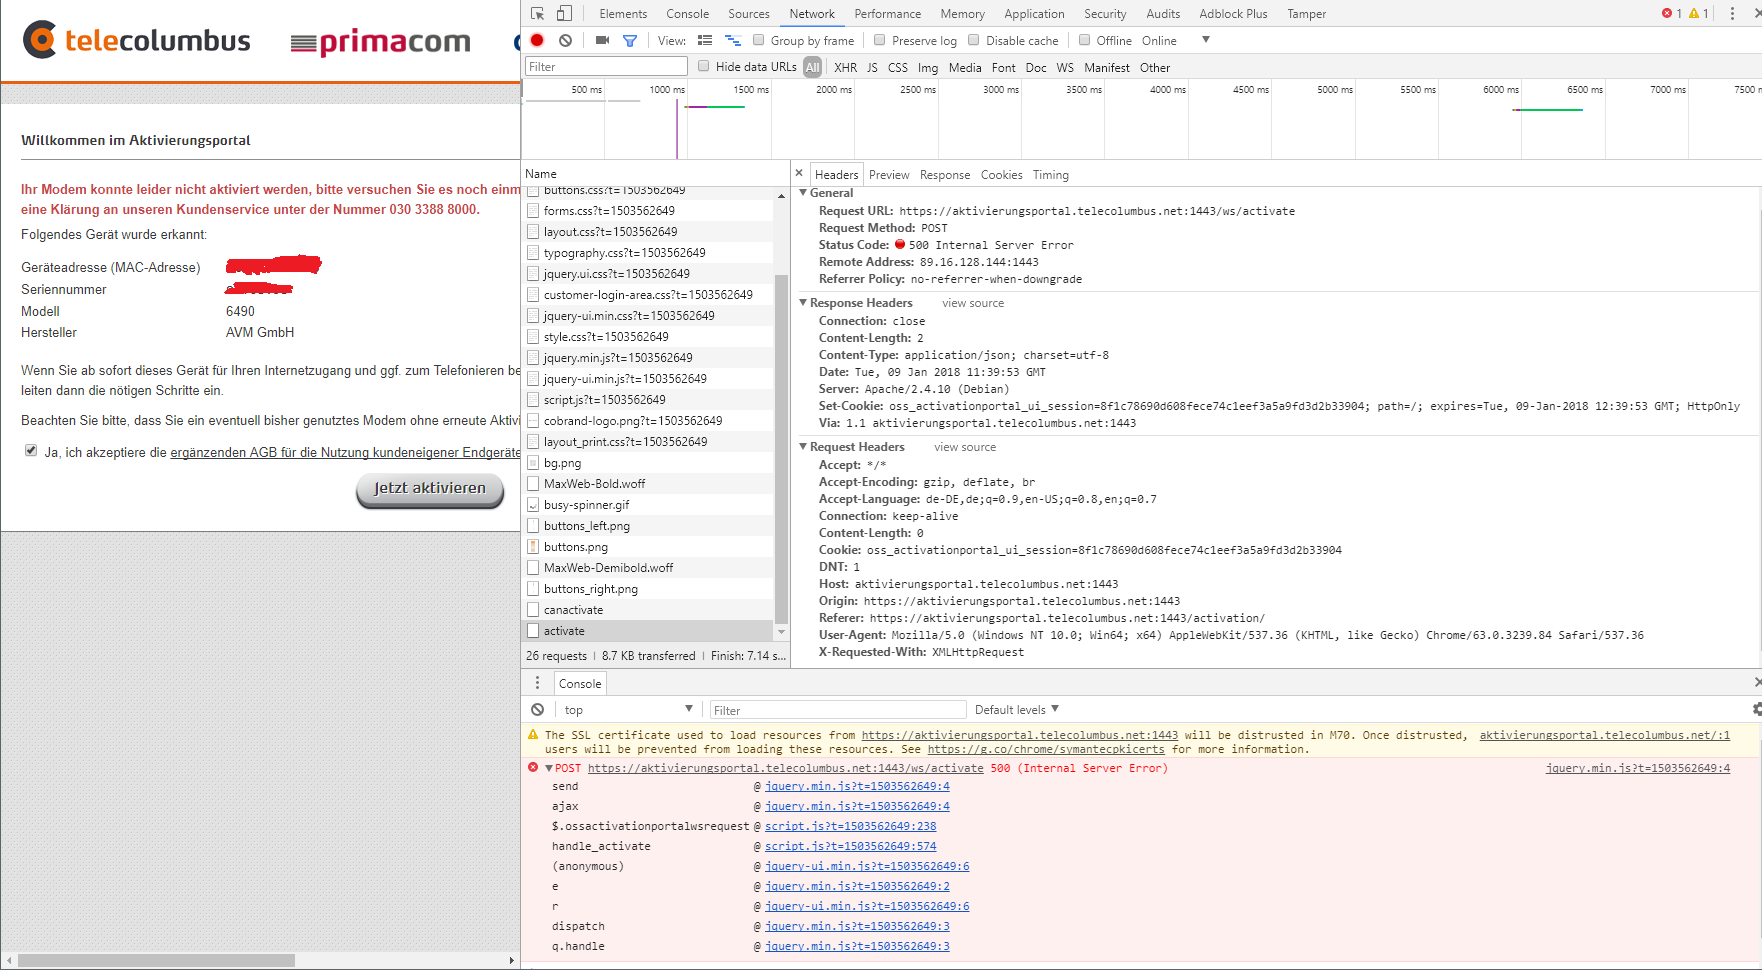The width and height of the screenshot is (1762, 970).
Task: Collapse the Response Headers section
Action: pyautogui.click(x=803, y=302)
